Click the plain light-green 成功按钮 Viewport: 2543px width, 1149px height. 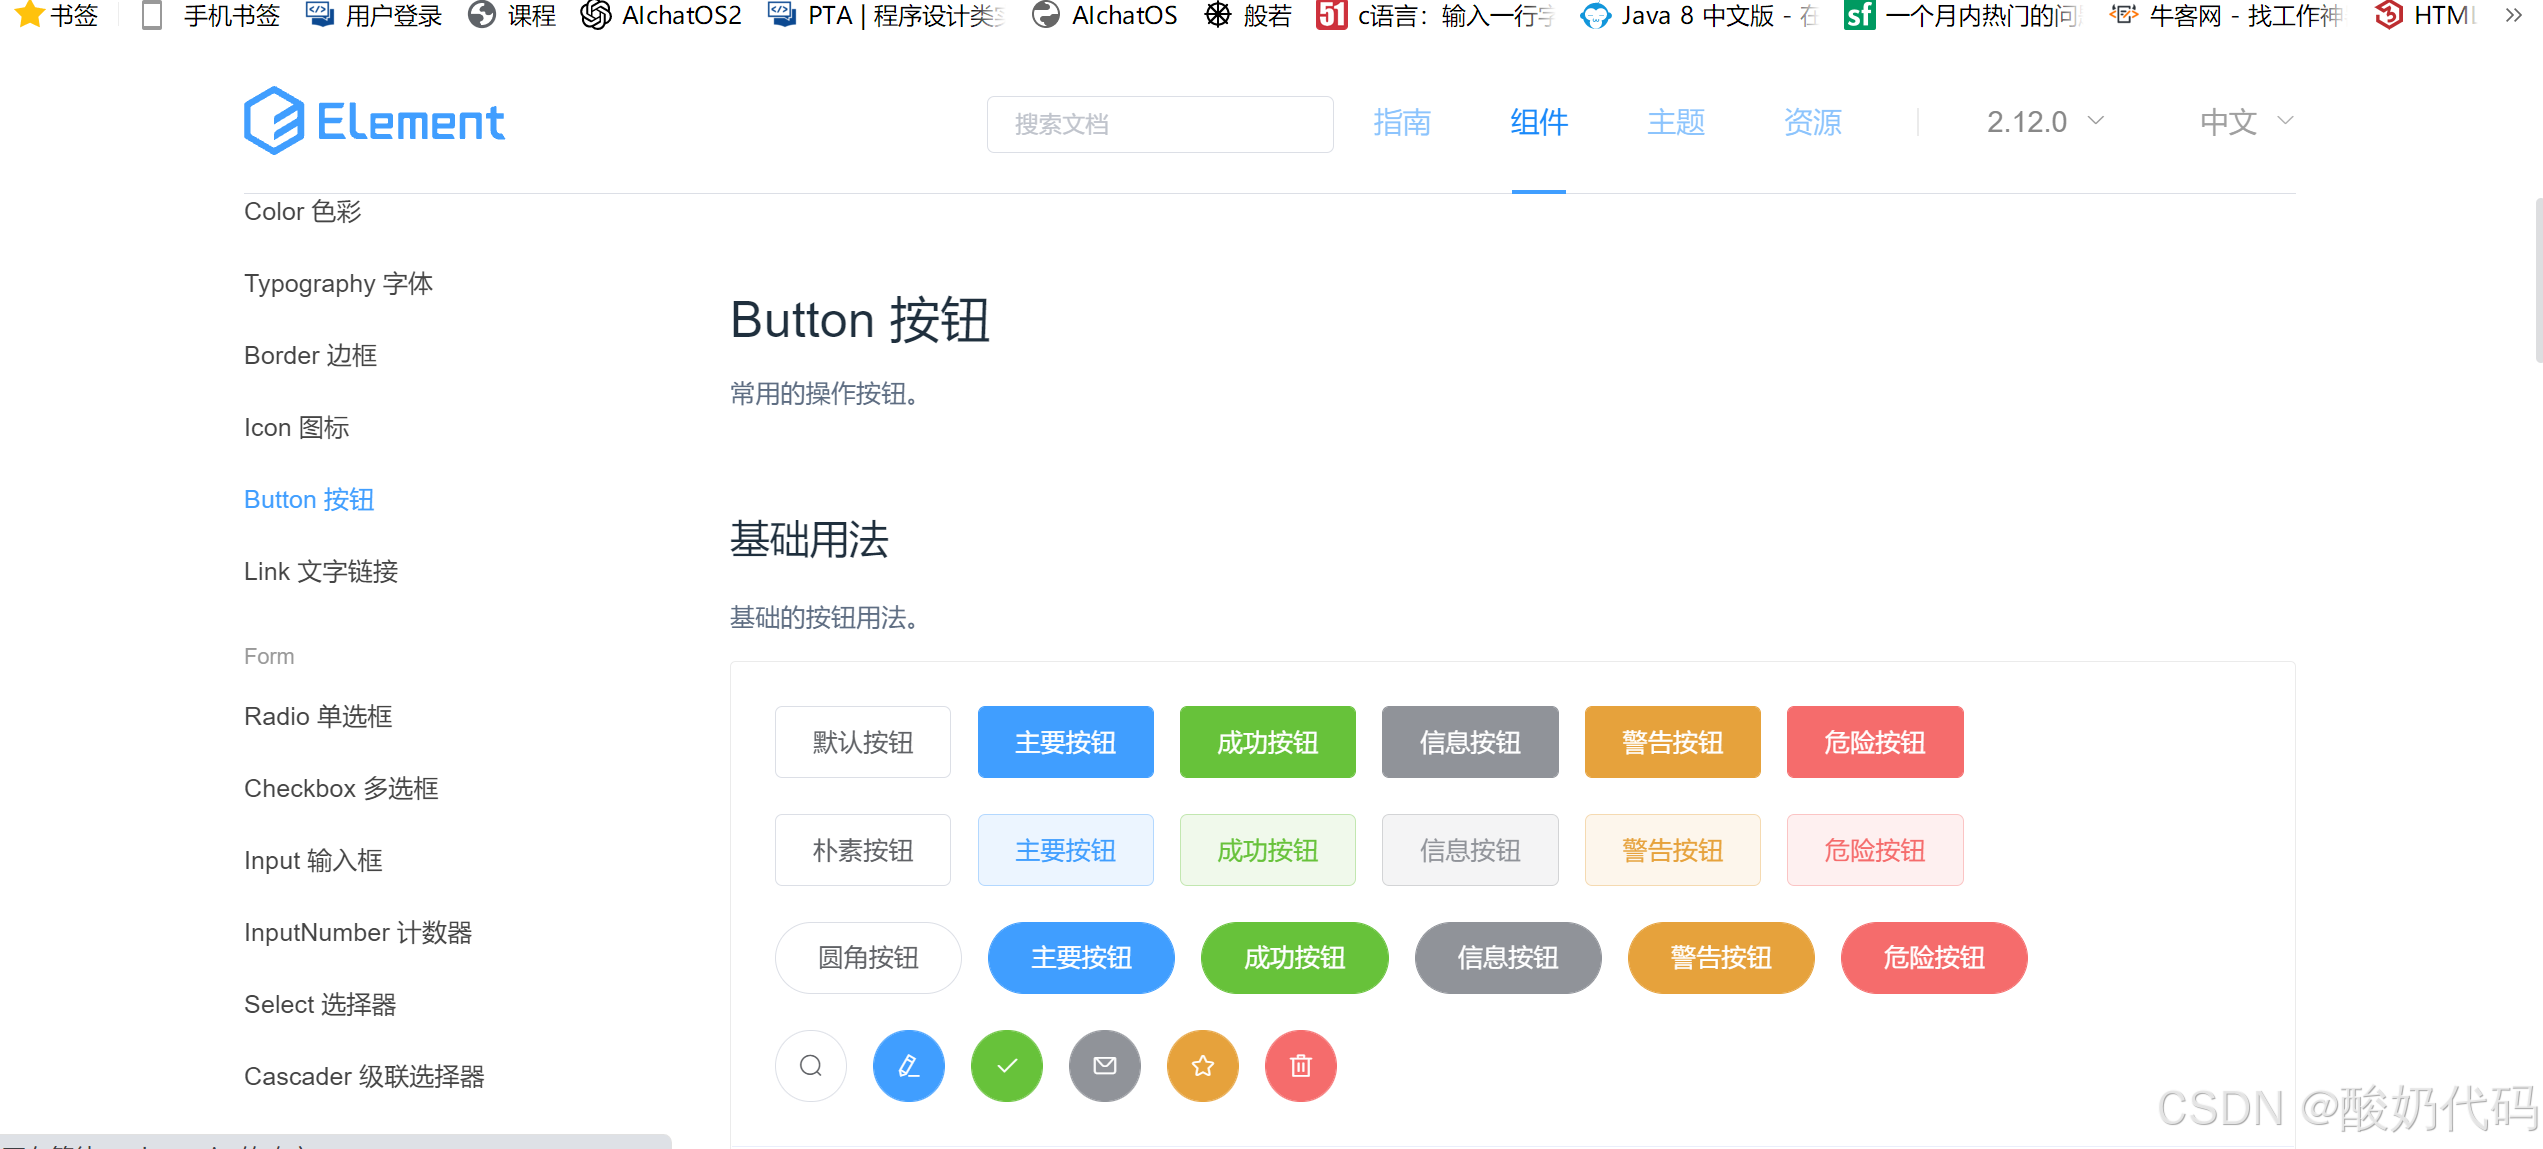point(1267,850)
